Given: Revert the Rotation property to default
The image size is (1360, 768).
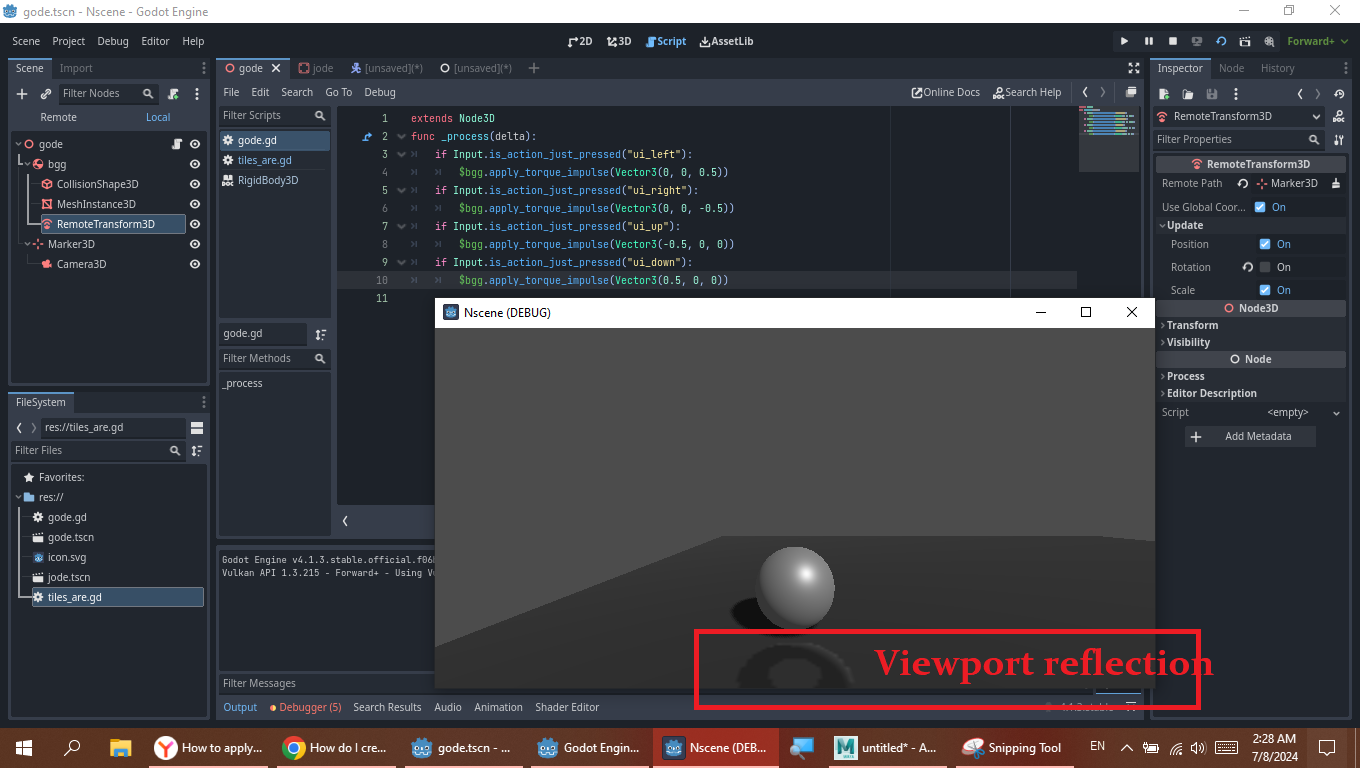Looking at the screenshot, I should [x=1248, y=267].
